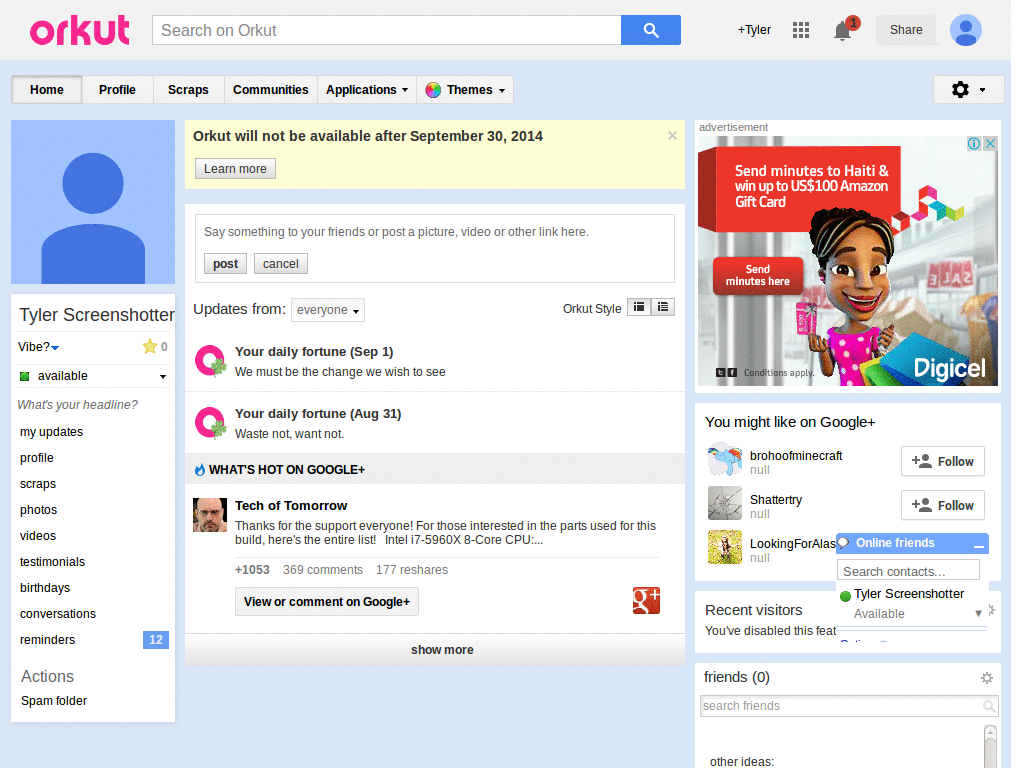The height and width of the screenshot is (768, 1024).
Task: Click the ad info icon
Action: [973, 144]
